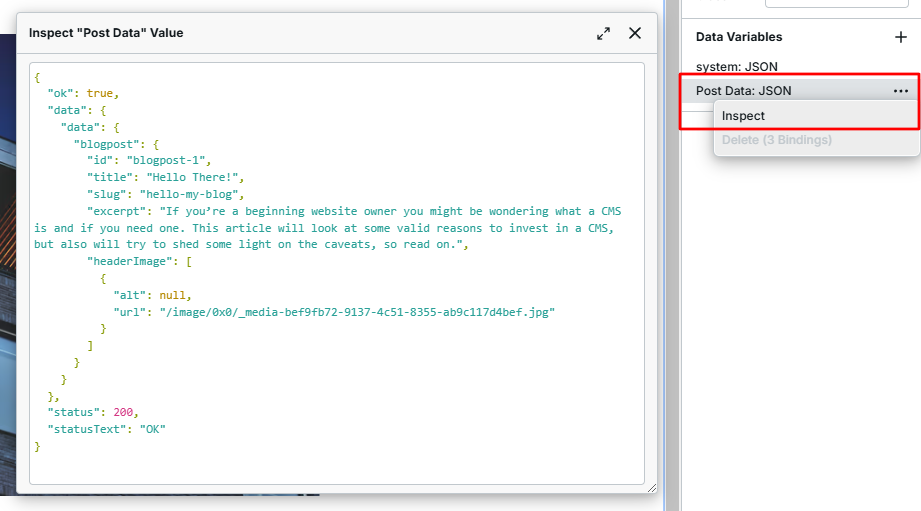
Task: Add a new data variable
Action: 900,37
